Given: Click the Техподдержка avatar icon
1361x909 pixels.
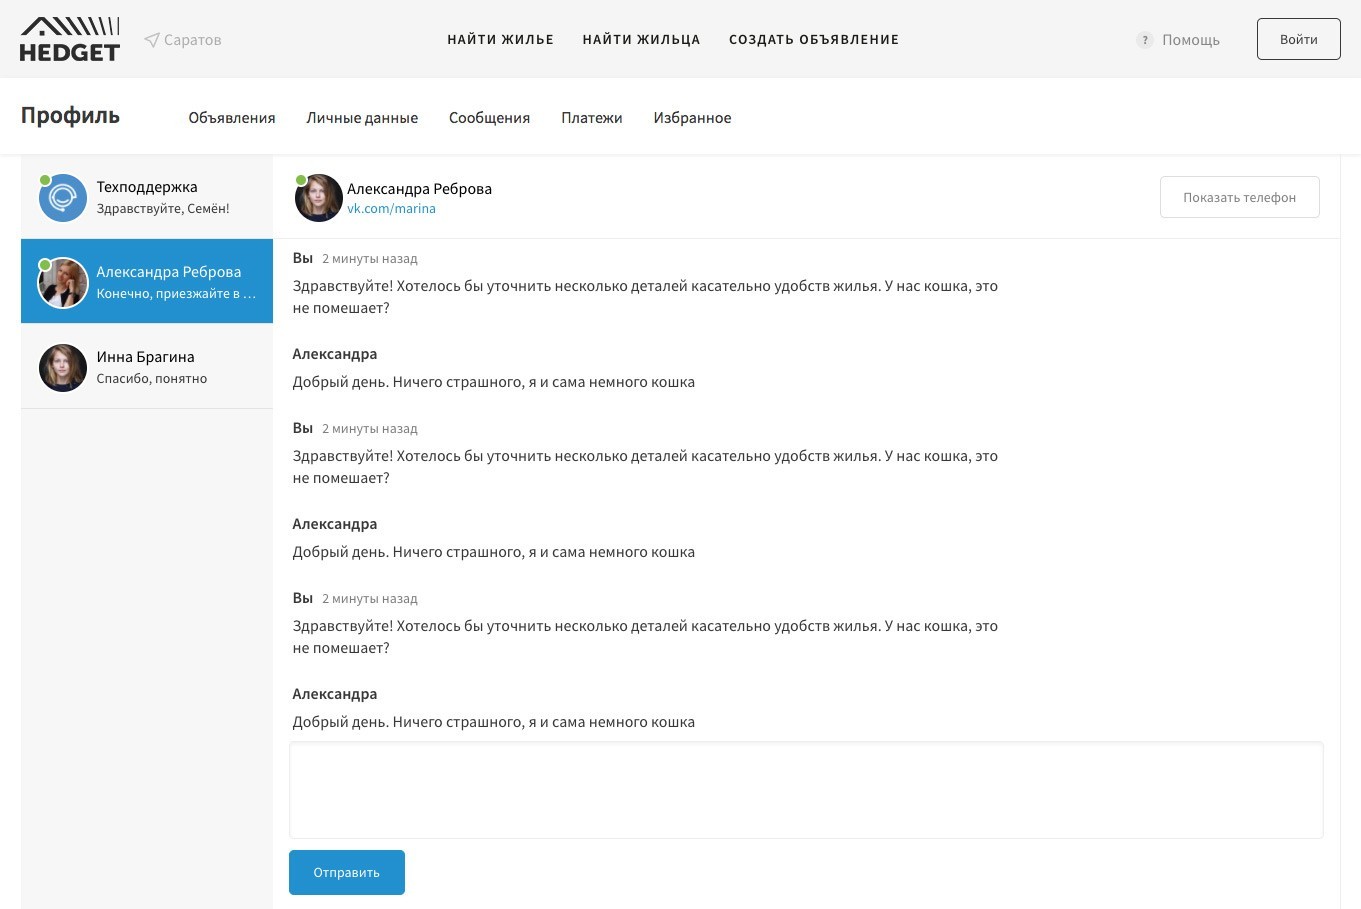Looking at the screenshot, I should point(63,198).
